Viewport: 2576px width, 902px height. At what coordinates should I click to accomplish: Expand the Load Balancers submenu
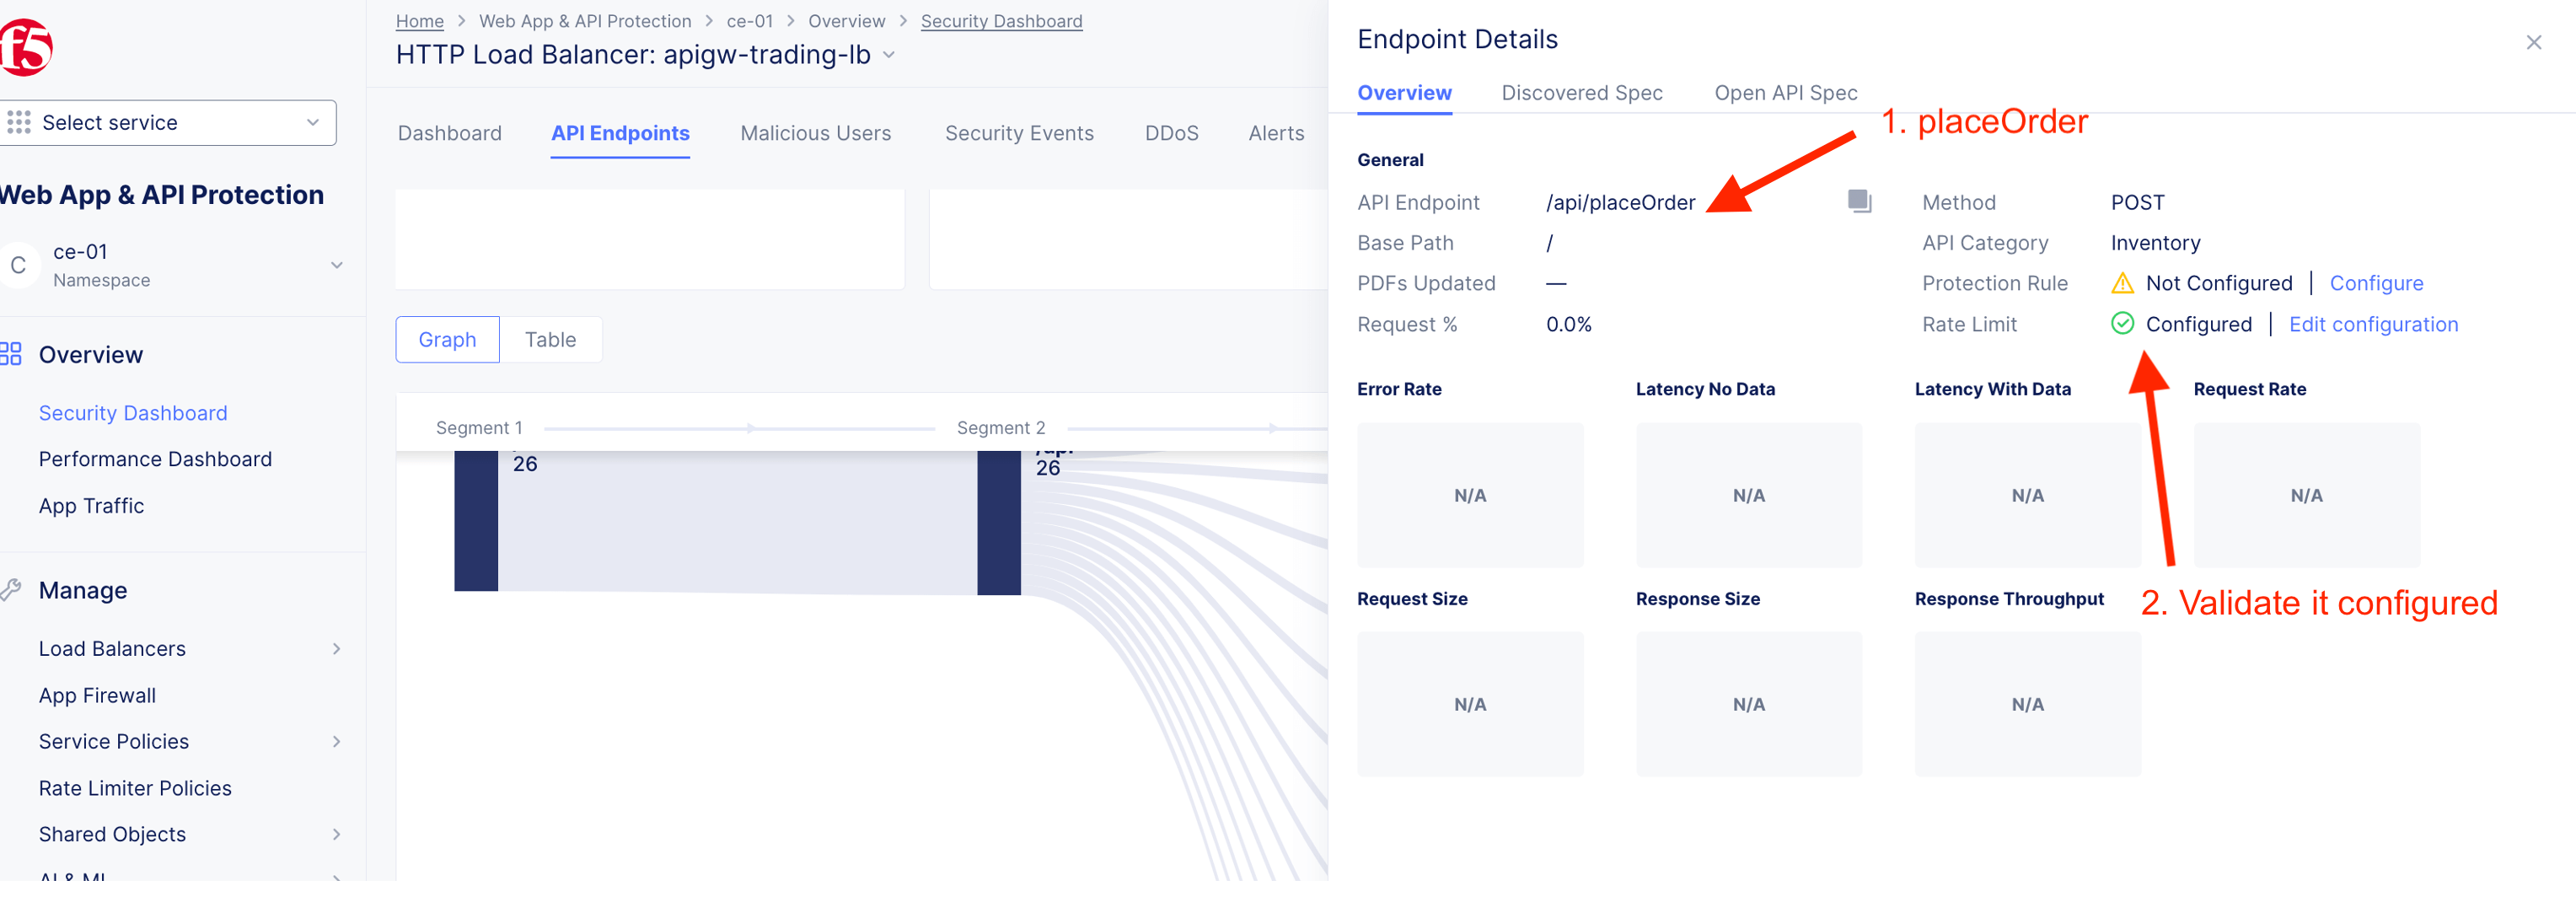[x=336, y=648]
